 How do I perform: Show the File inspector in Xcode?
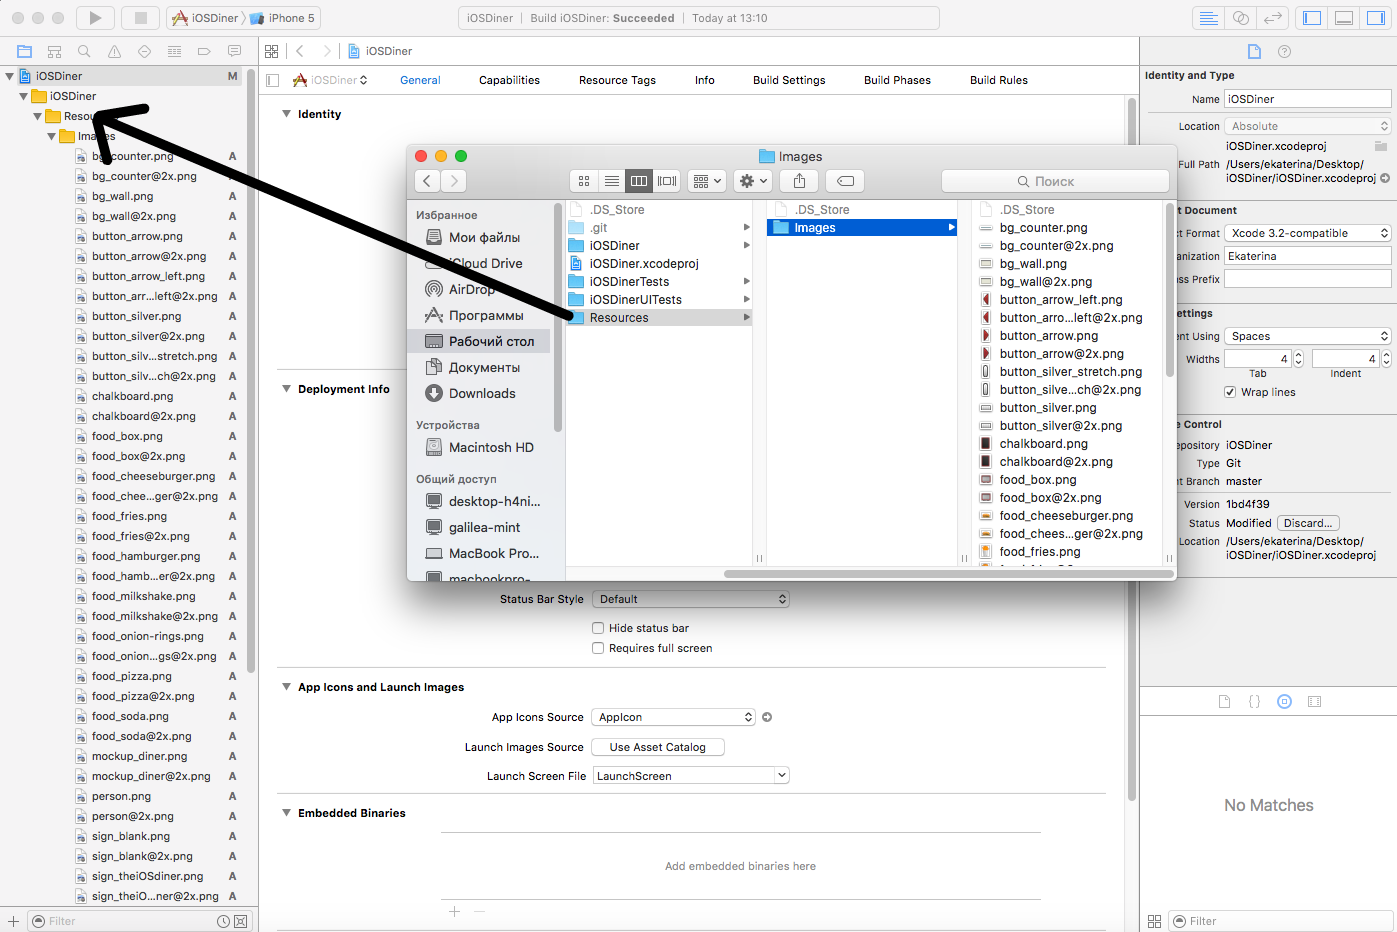pos(1254,51)
